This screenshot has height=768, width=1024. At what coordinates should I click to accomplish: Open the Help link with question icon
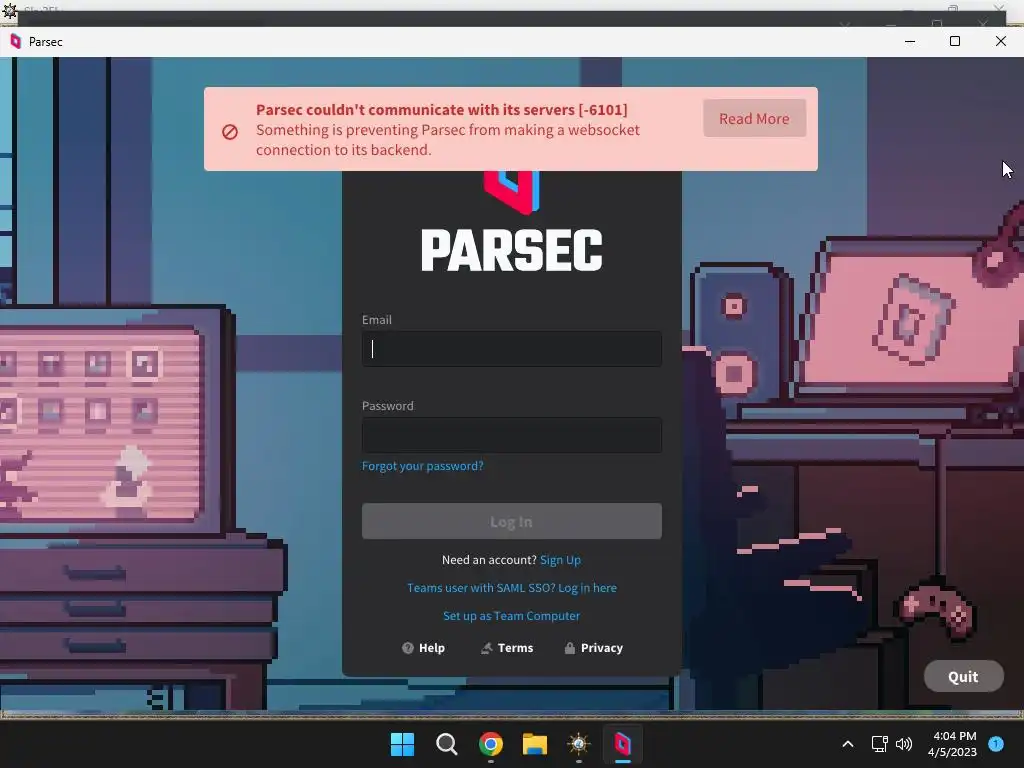(423, 648)
